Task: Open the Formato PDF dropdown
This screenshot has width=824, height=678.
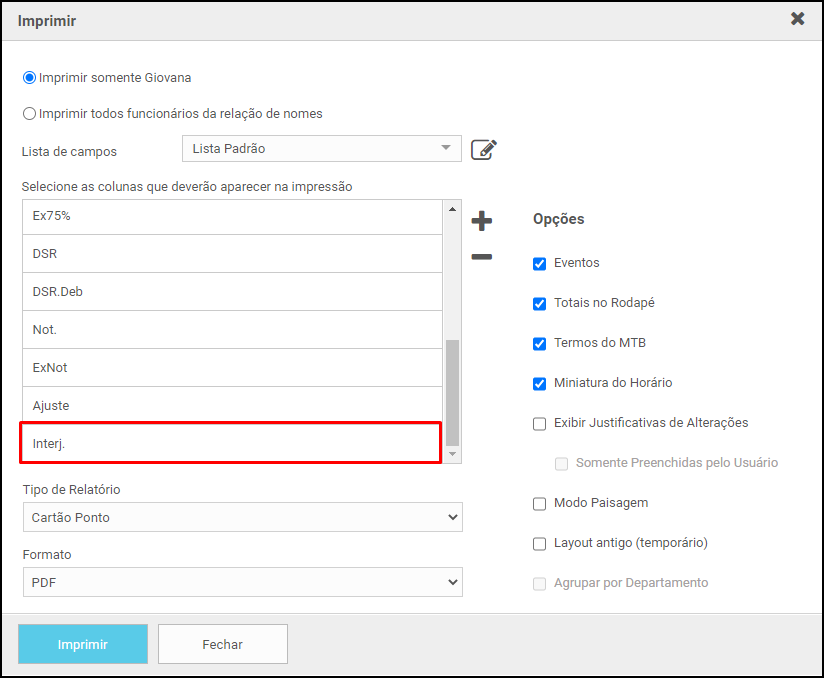Action: pyautogui.click(x=242, y=582)
